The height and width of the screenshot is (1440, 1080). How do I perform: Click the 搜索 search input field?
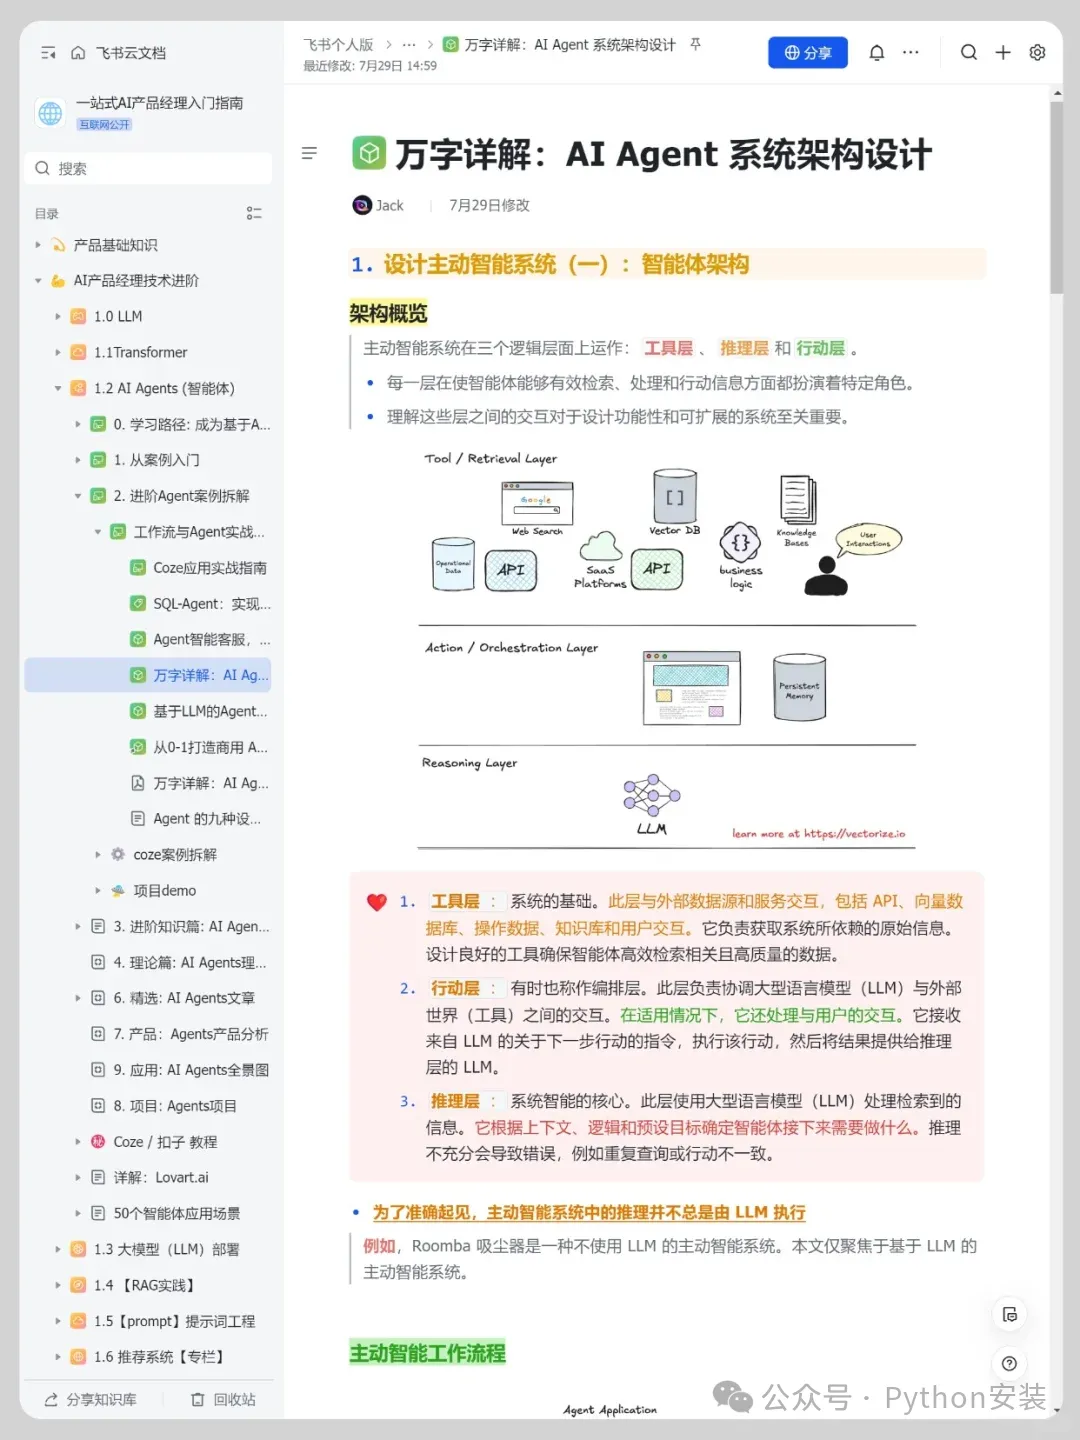148,168
